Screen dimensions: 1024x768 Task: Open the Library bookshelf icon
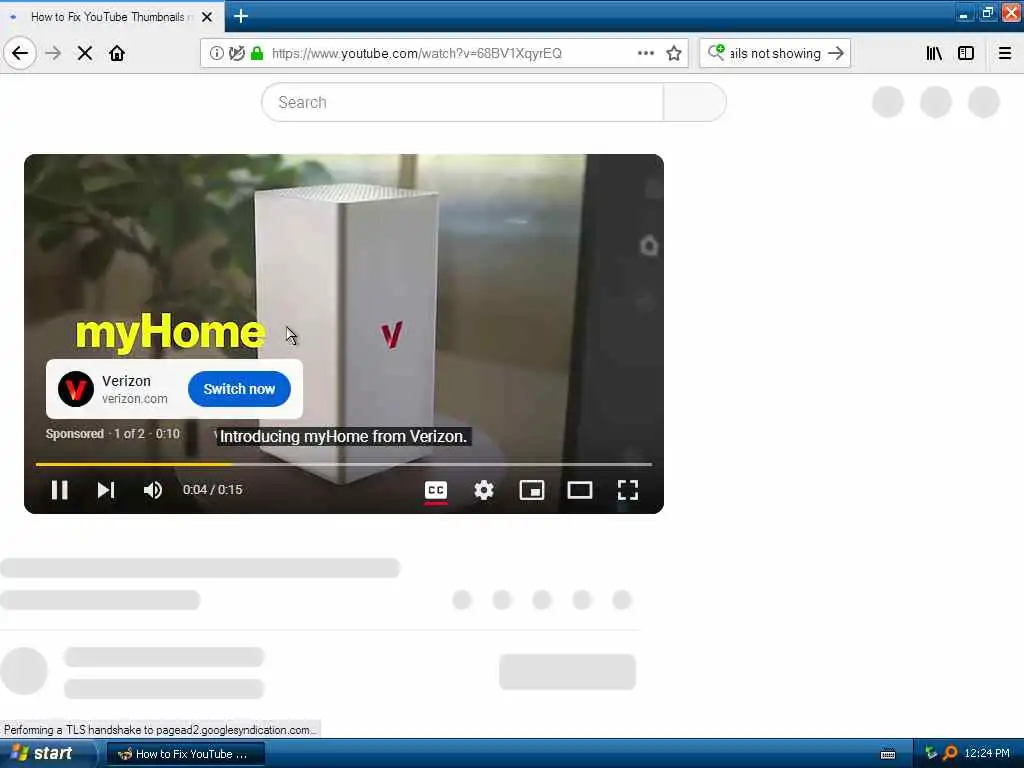coord(934,53)
